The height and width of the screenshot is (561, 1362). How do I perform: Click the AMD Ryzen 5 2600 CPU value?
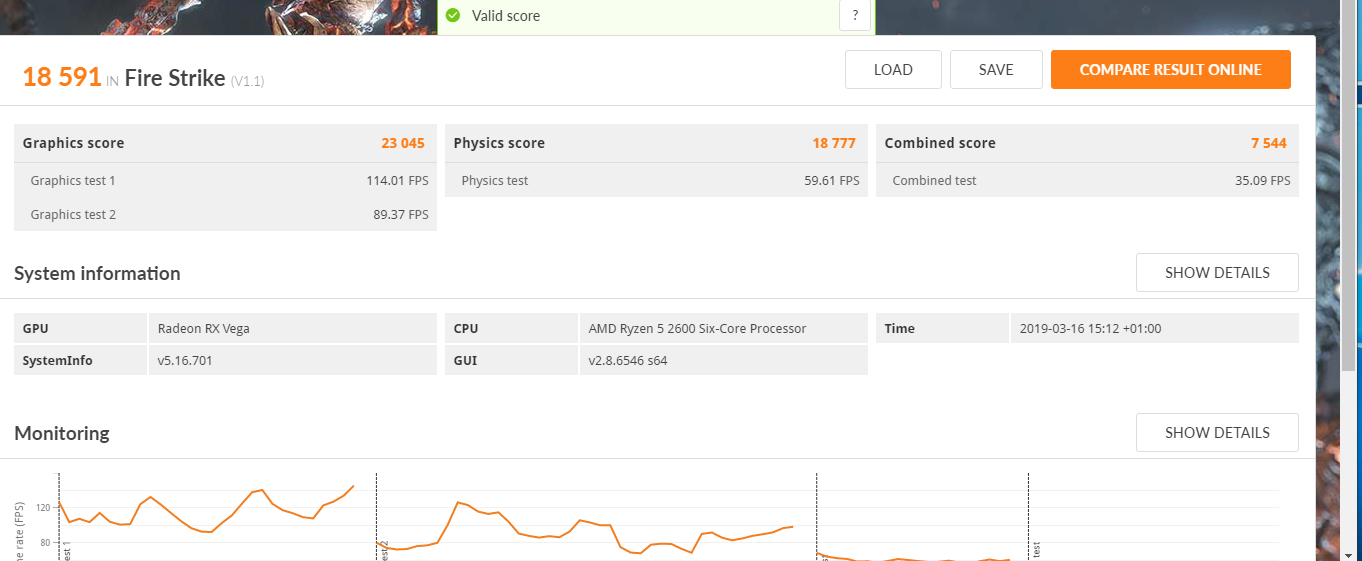coord(697,329)
